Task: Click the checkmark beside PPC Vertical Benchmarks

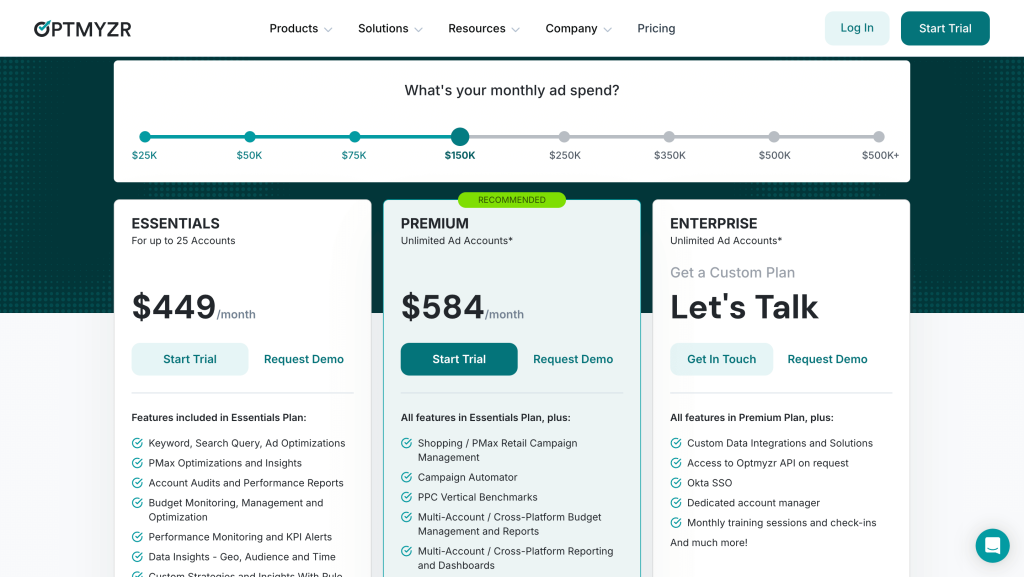Action: (x=406, y=497)
